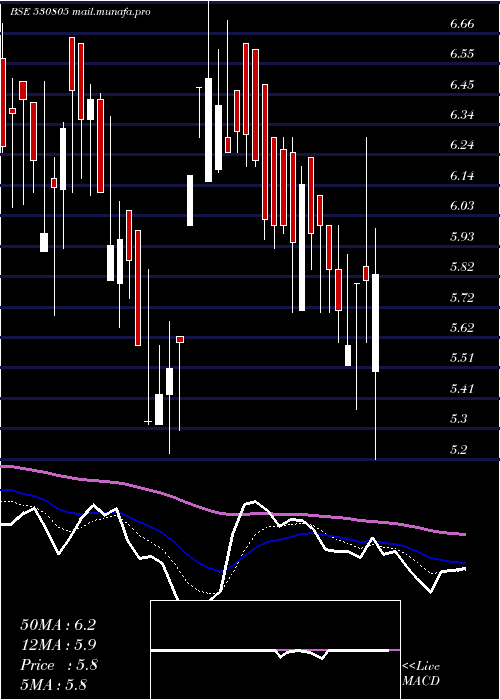Click the tallest white candle near 6.45
The width and height of the screenshot is (500, 700).
pos(208,130)
